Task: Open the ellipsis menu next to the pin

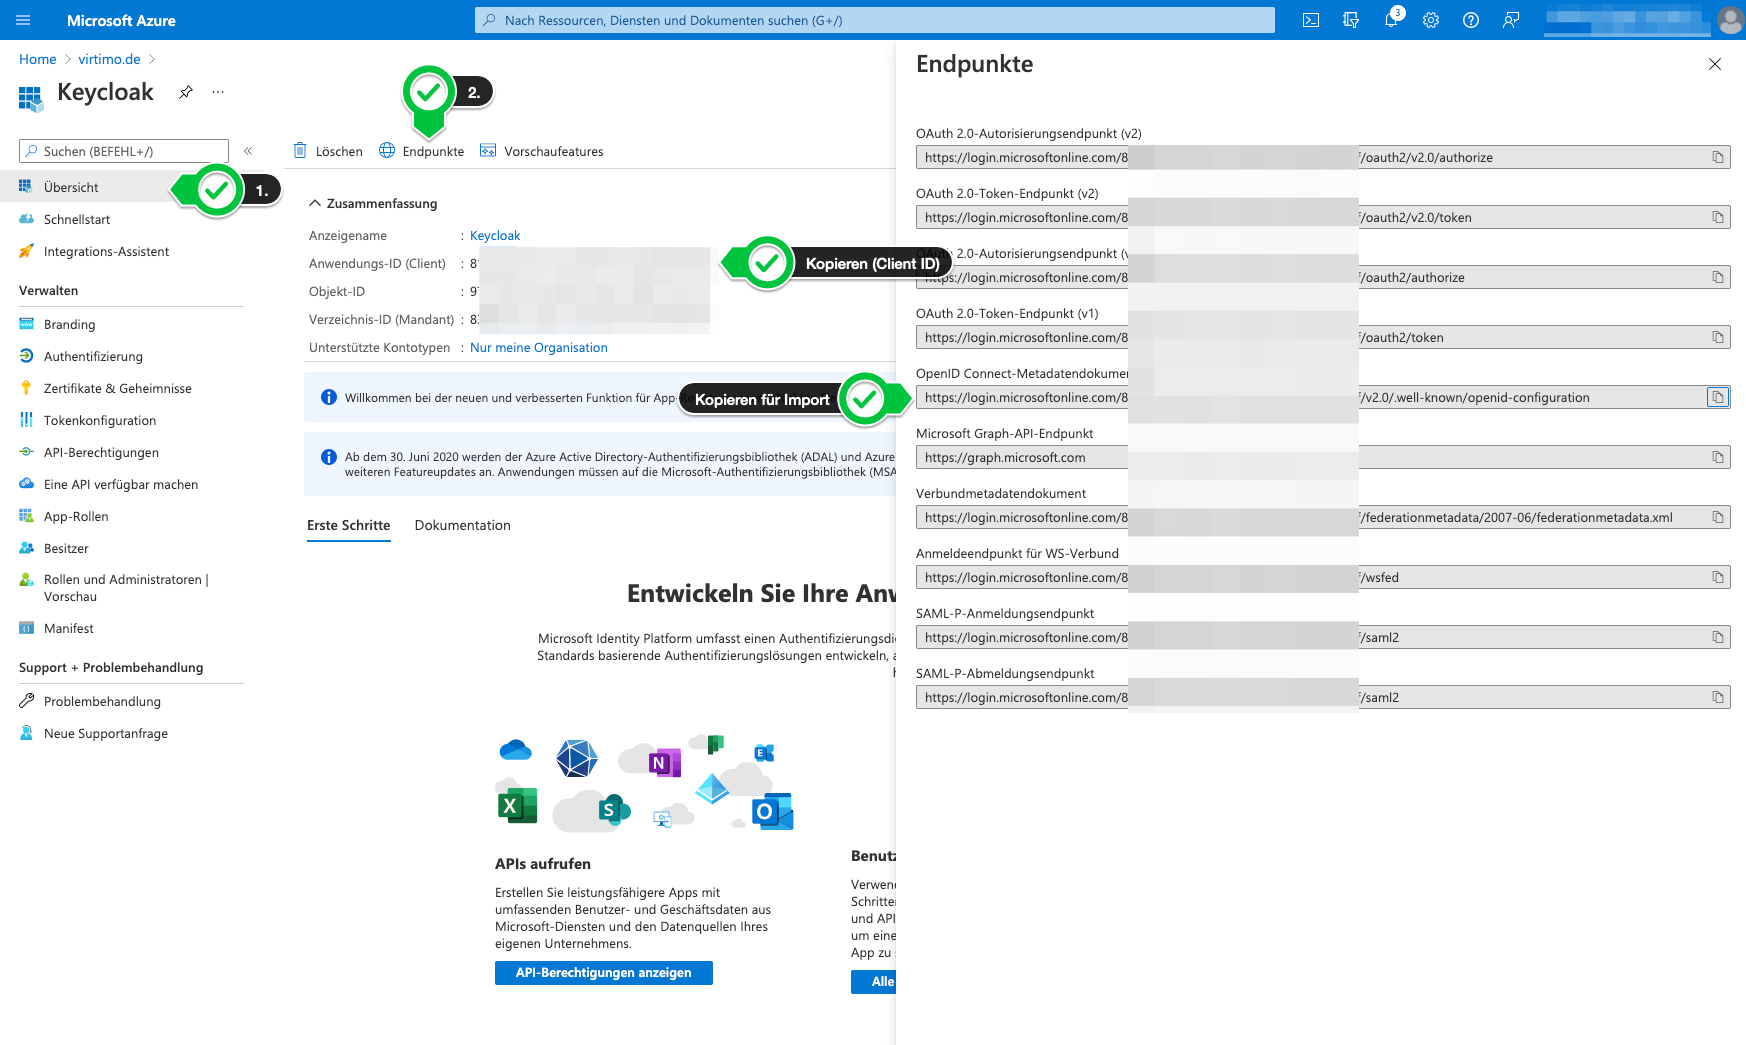Action: [217, 92]
